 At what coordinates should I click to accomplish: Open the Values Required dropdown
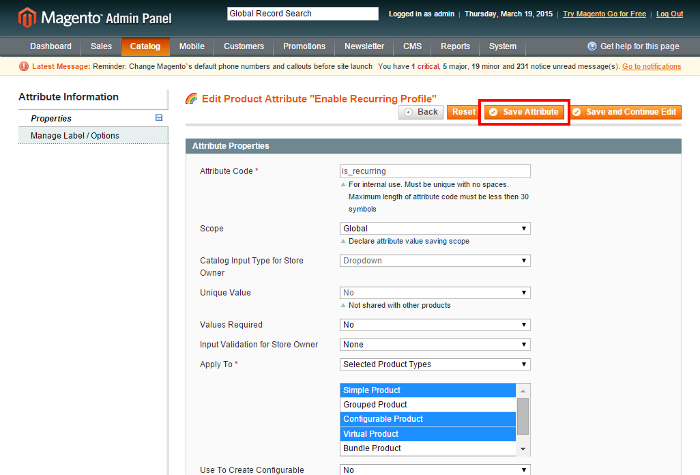435,325
